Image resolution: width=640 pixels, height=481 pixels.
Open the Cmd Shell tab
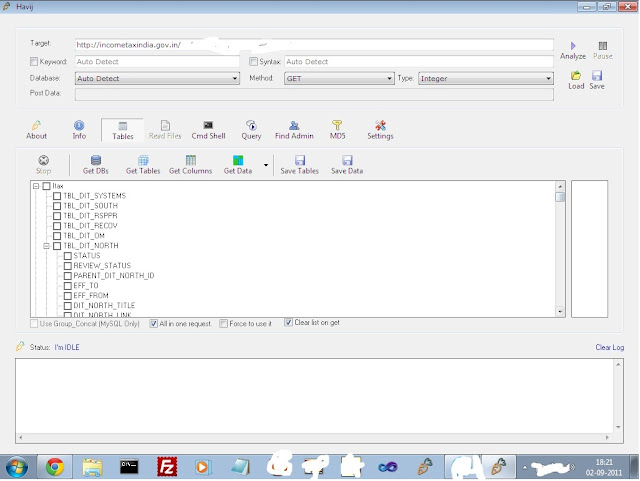(x=208, y=130)
